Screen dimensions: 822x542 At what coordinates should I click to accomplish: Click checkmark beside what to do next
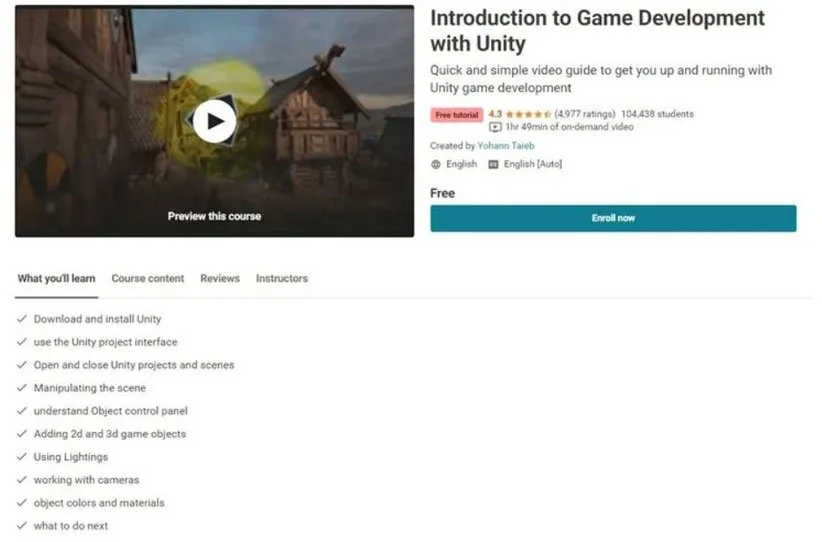click(22, 526)
